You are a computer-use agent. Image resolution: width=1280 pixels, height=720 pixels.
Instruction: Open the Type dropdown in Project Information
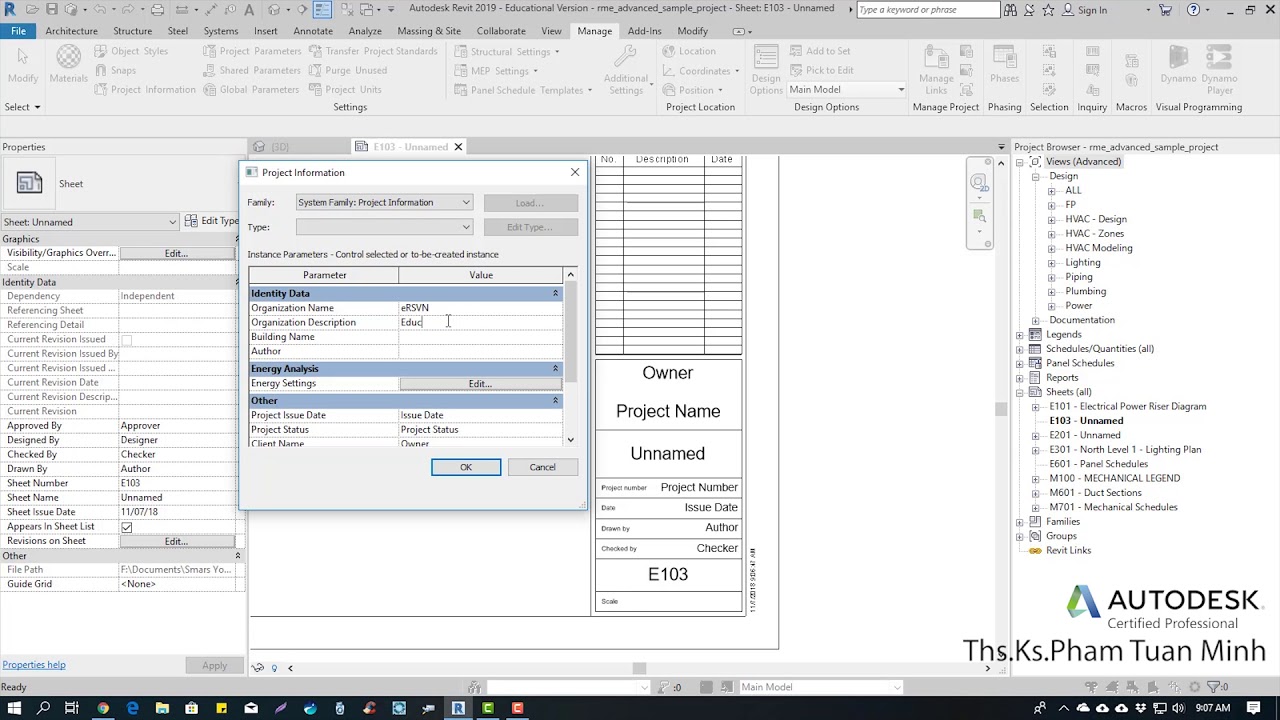pos(384,227)
